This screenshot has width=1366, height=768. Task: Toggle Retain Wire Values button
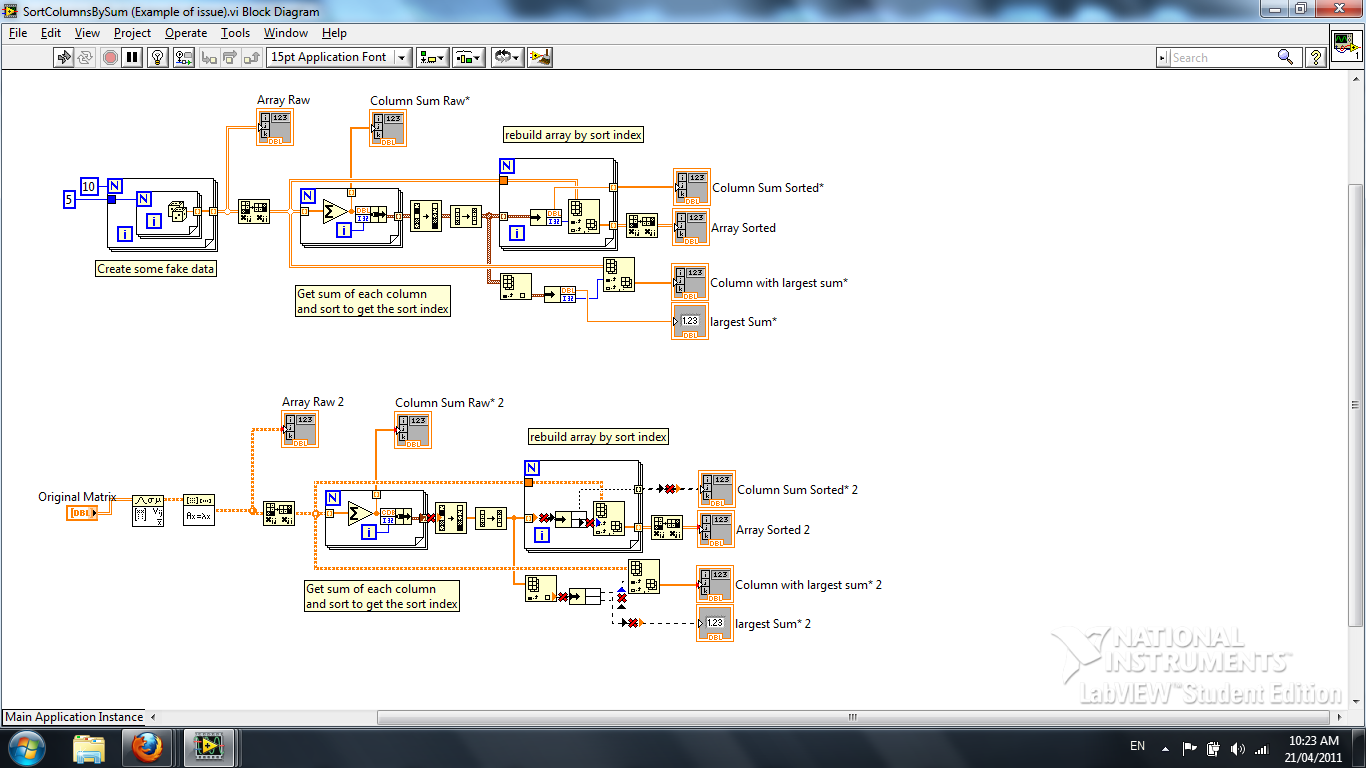(184, 57)
